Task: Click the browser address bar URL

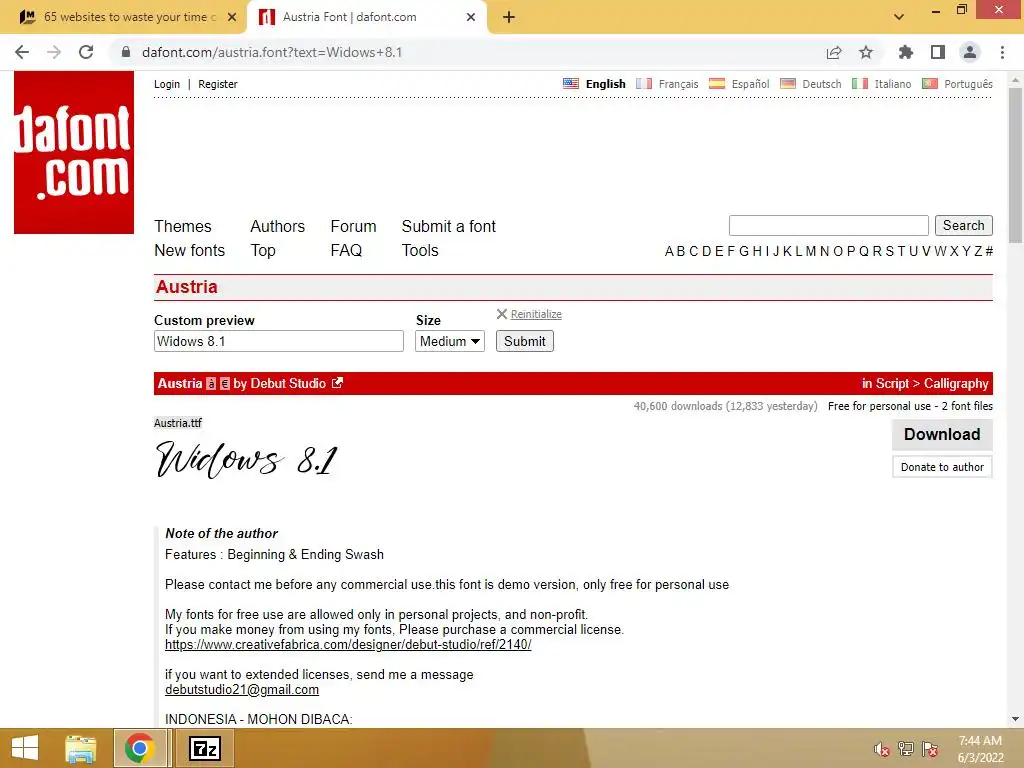Action: click(272, 52)
